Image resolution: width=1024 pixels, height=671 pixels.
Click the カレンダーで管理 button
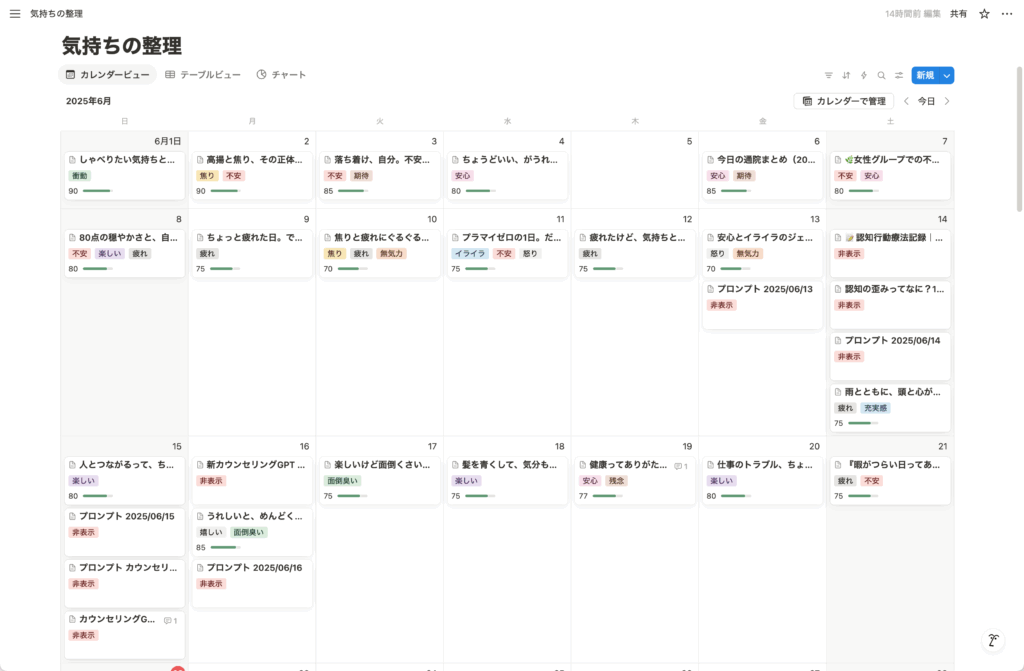[x=844, y=101]
